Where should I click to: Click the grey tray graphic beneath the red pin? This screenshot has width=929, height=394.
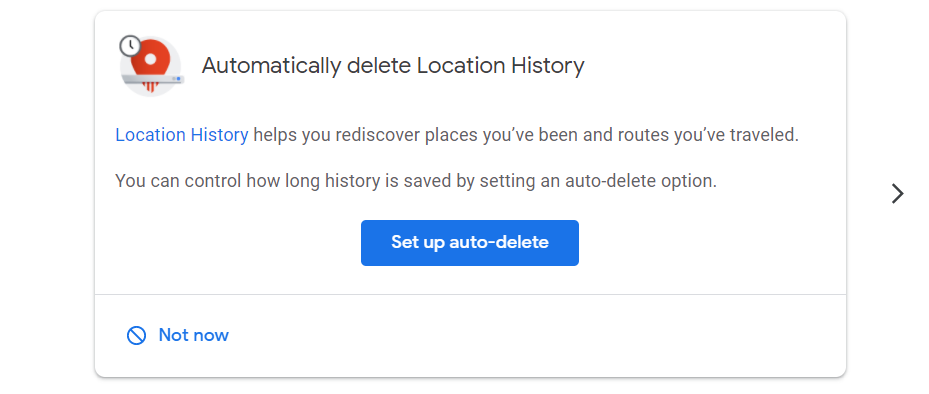click(152, 79)
